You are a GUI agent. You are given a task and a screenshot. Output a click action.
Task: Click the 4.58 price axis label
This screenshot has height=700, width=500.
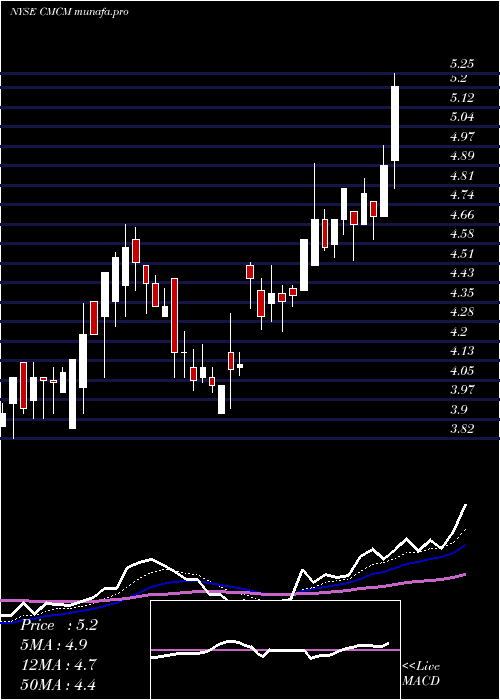pos(462,234)
